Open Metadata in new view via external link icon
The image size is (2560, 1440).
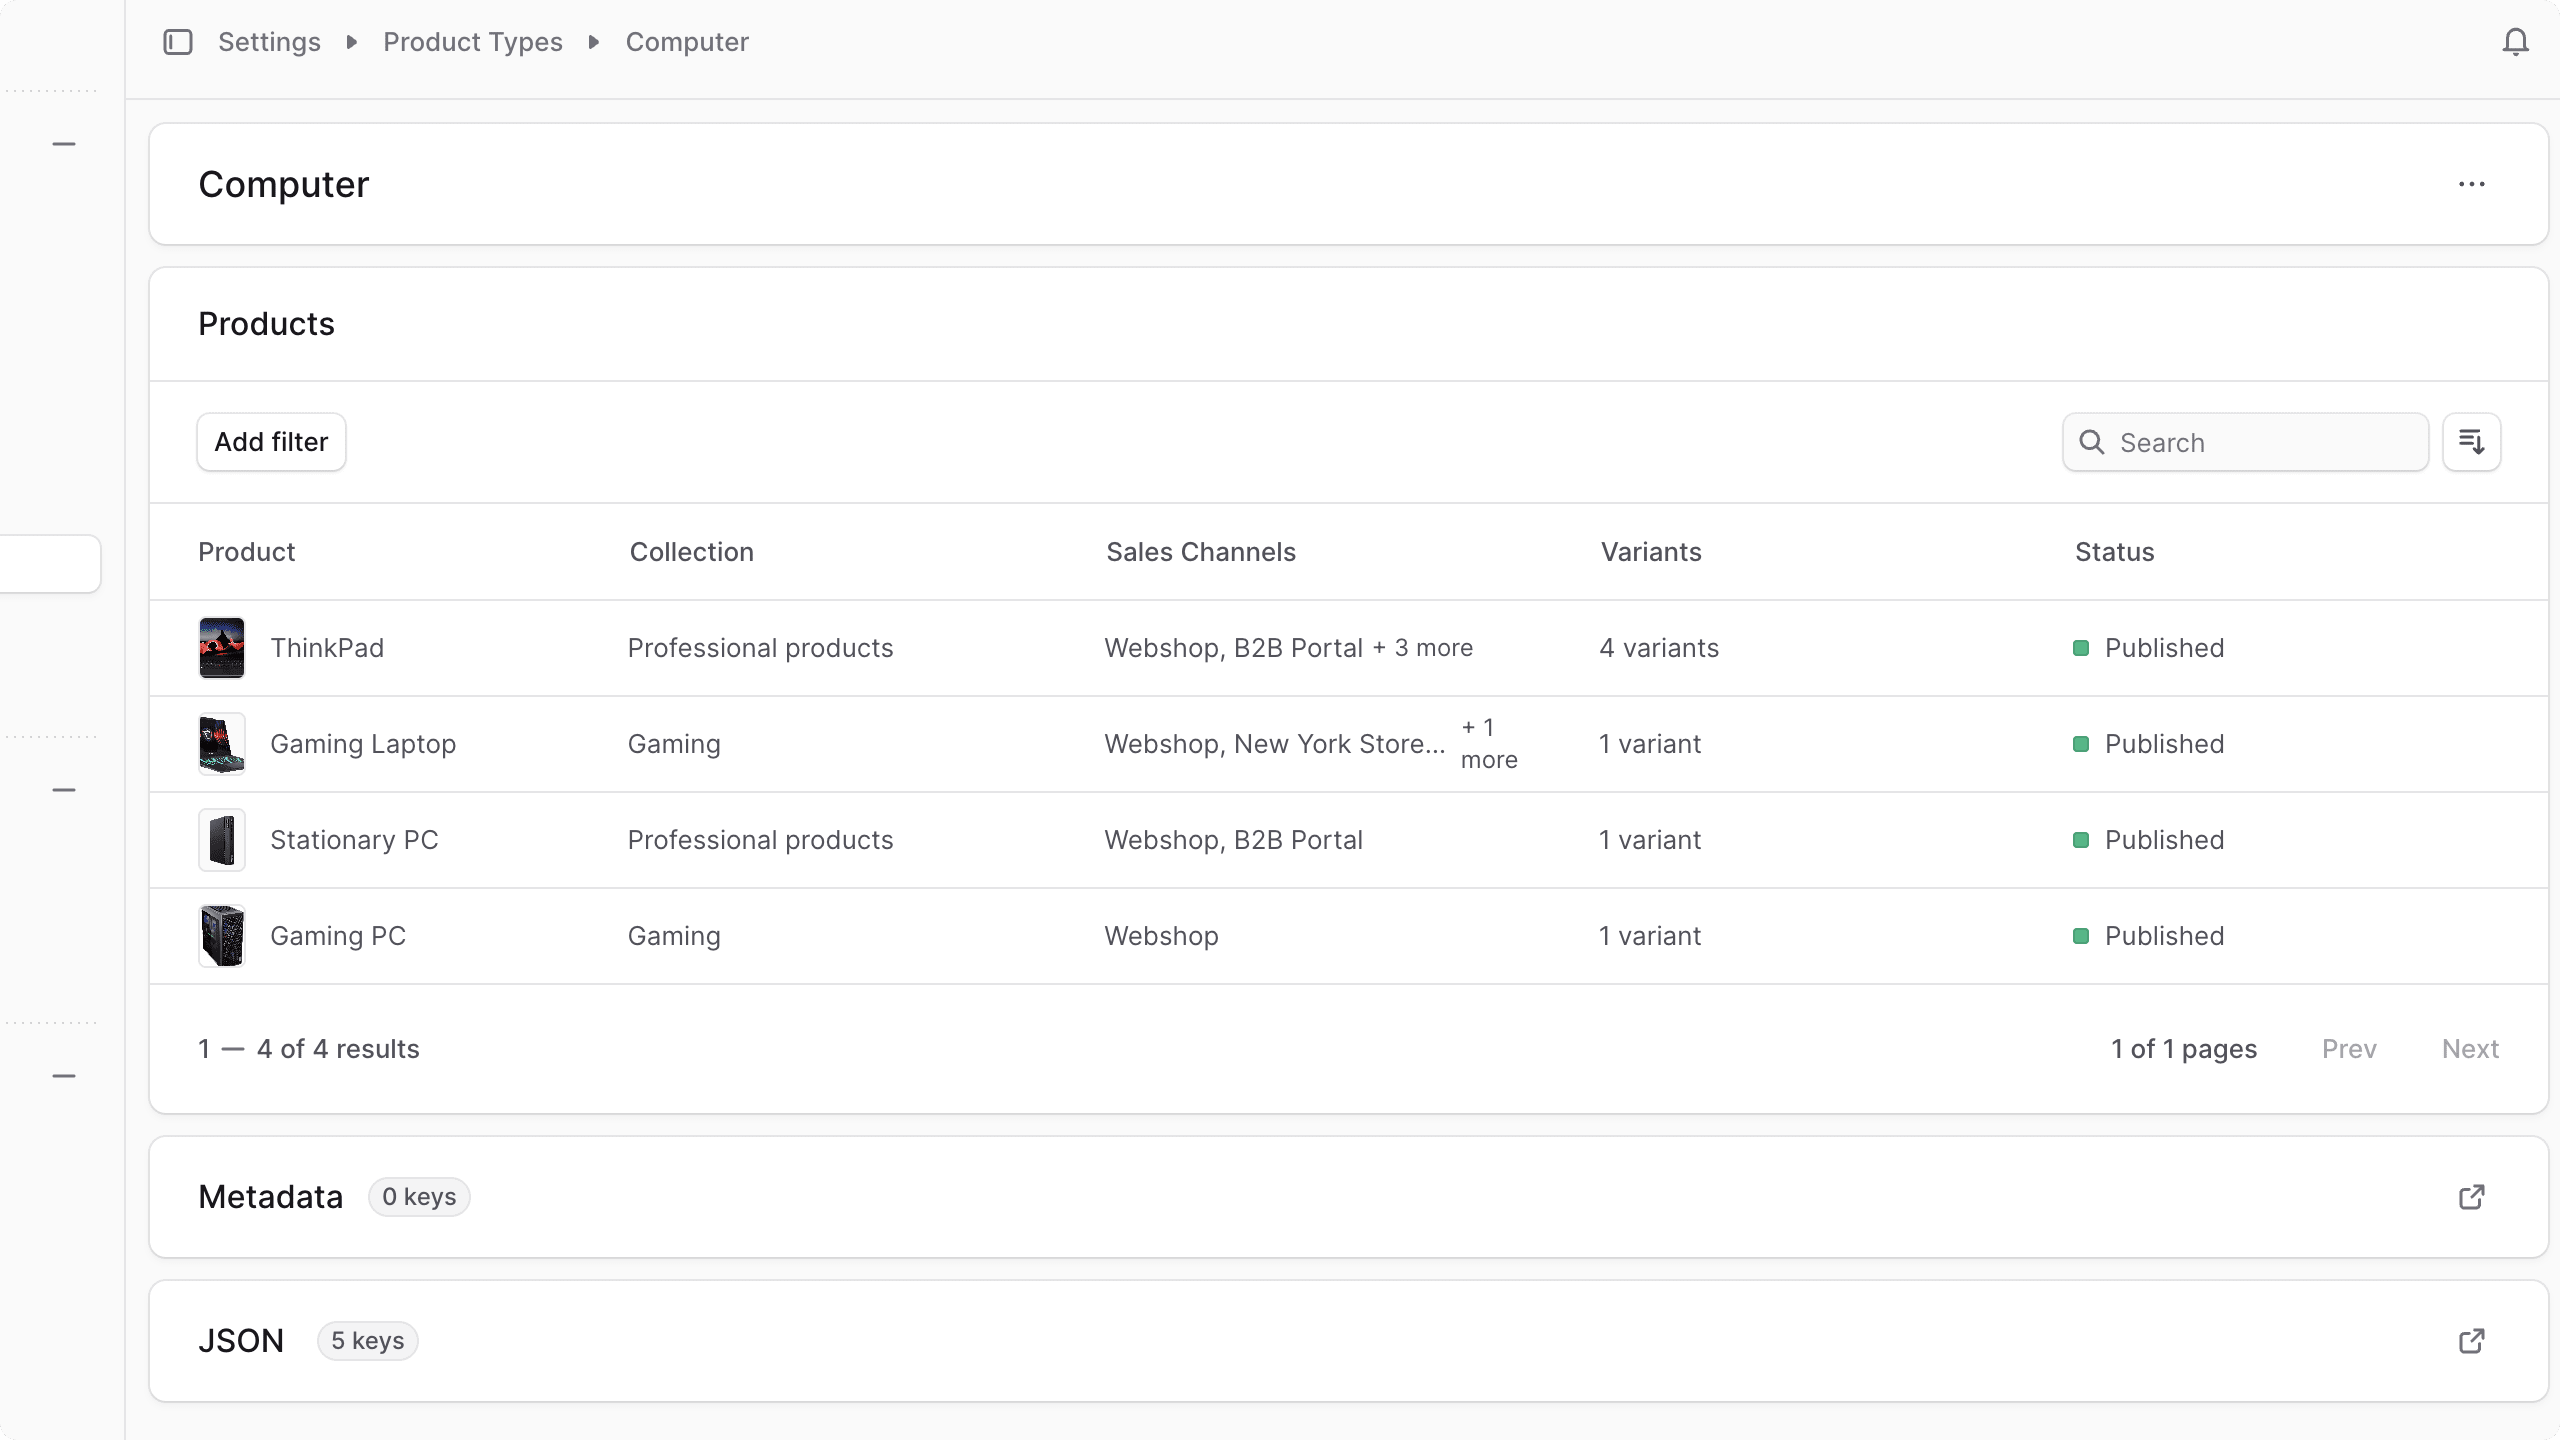click(x=2471, y=1196)
